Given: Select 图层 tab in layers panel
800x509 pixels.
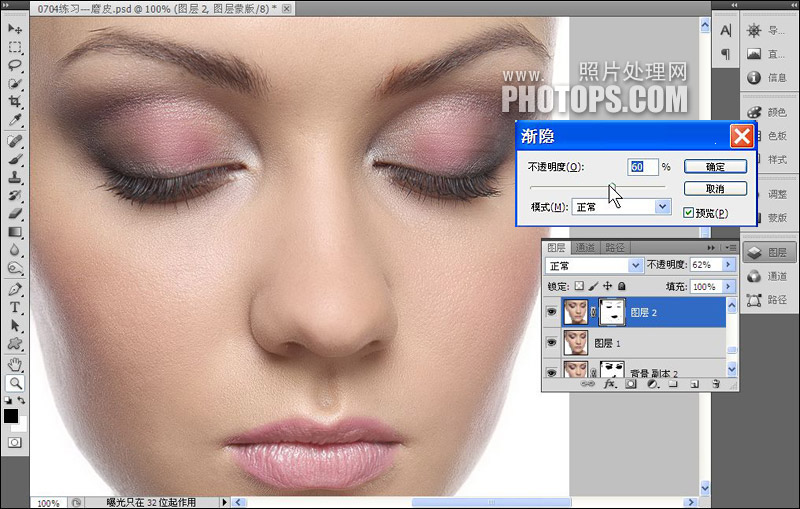Looking at the screenshot, I should point(556,247).
